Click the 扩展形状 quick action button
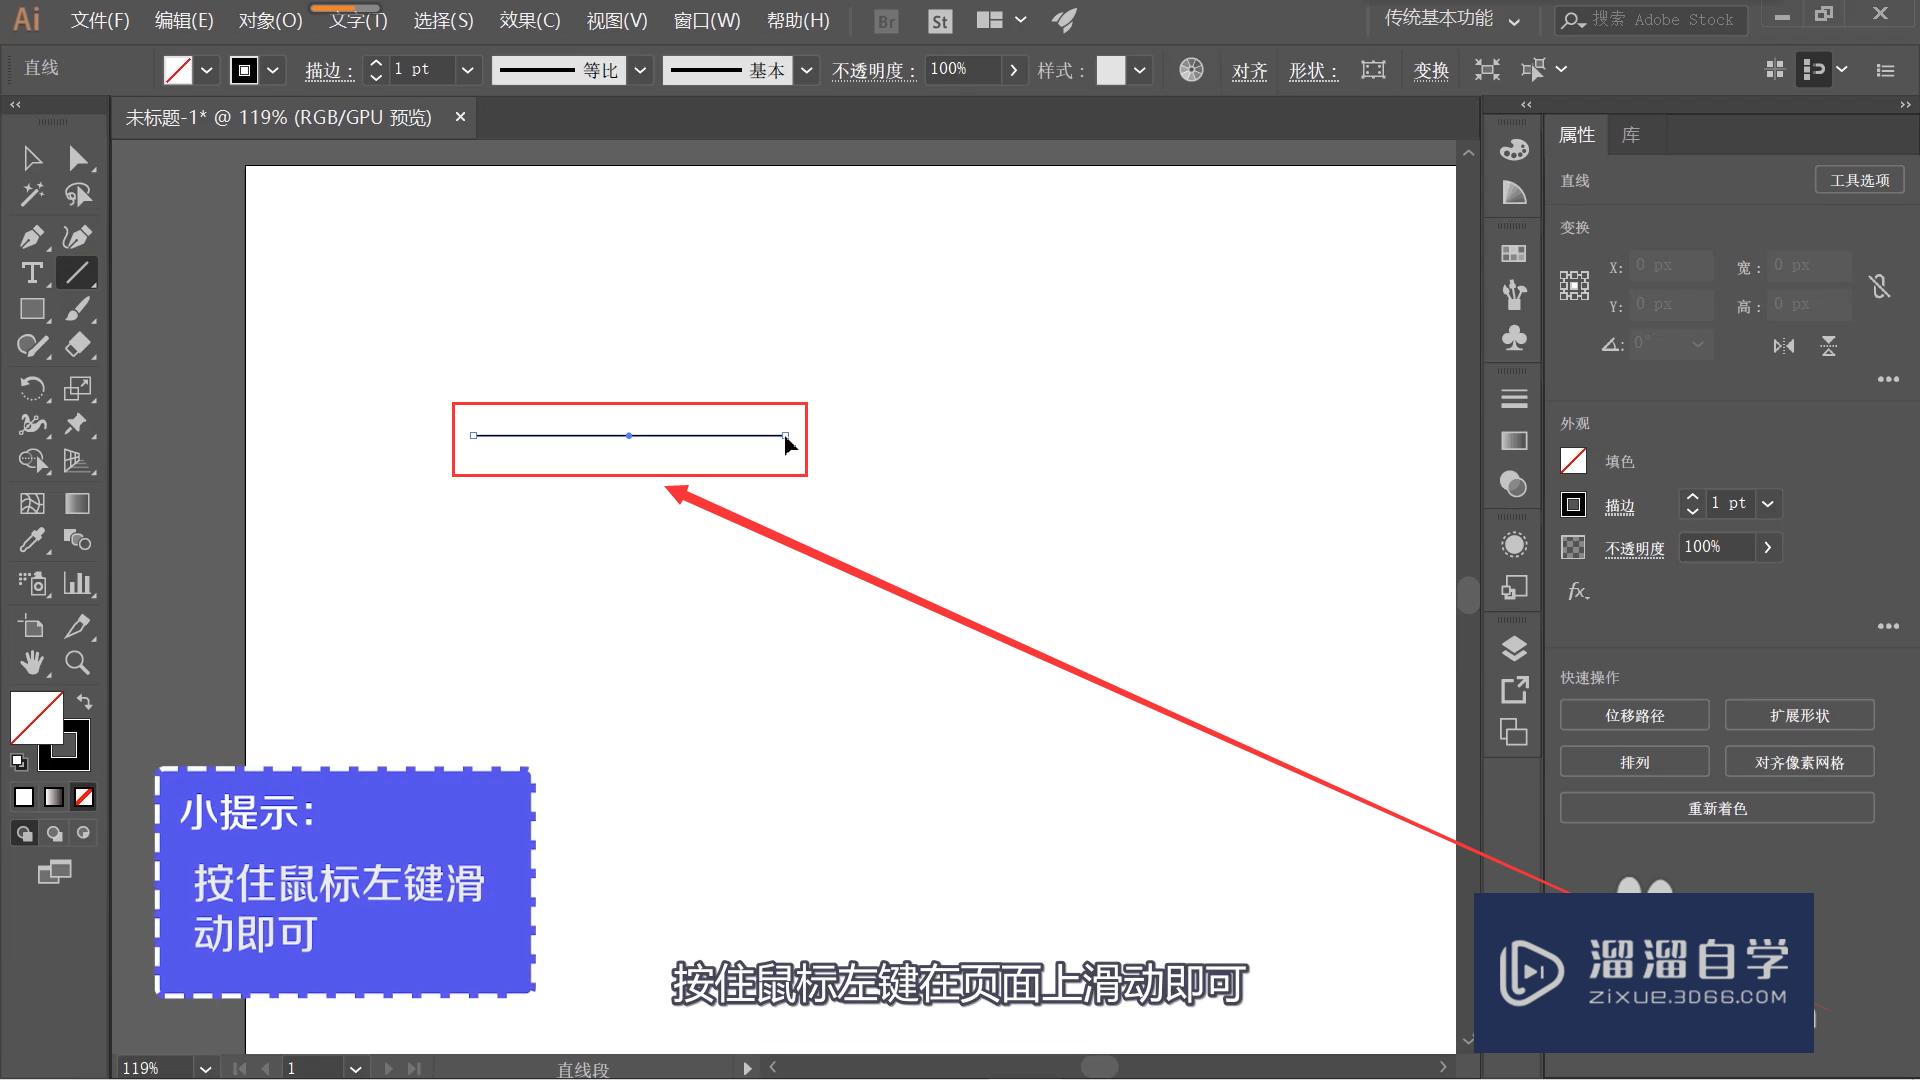The height and width of the screenshot is (1080, 1920). pos(1799,715)
